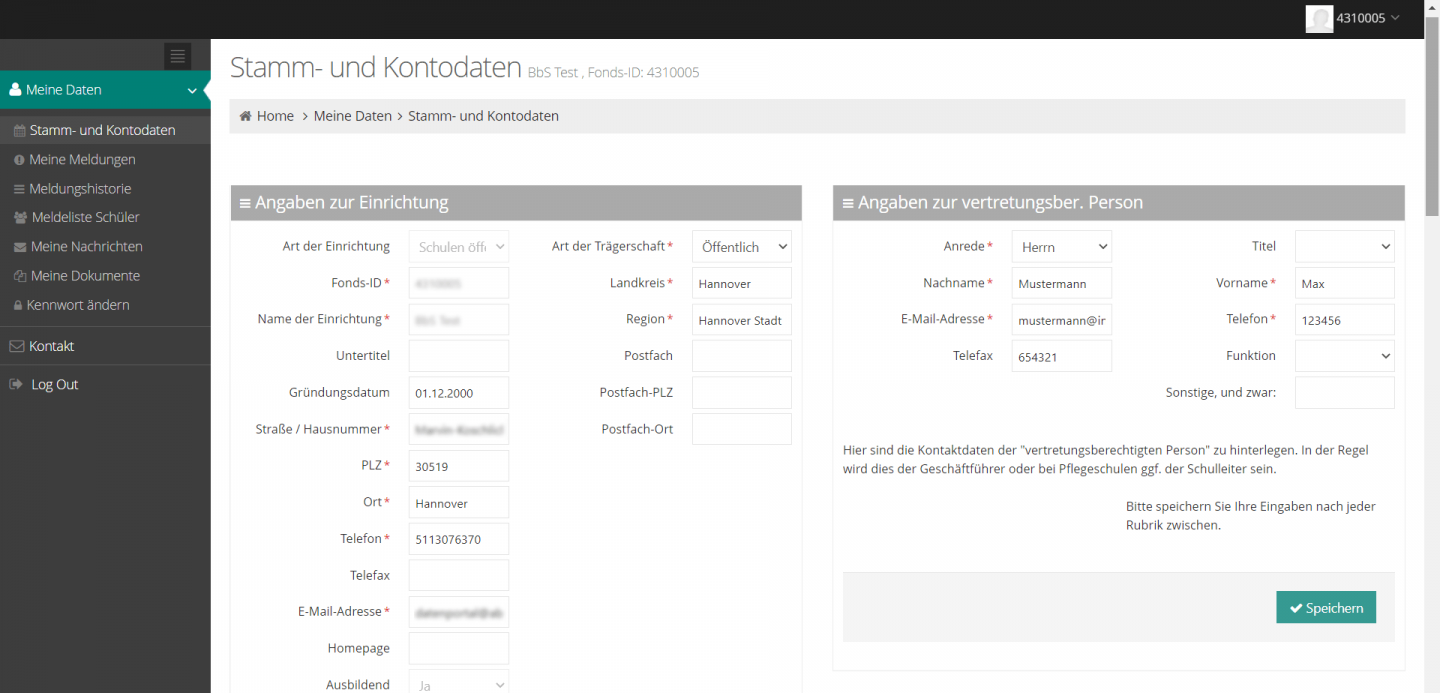The width and height of the screenshot is (1440, 693).
Task: Open the Titel dropdown
Action: pos(1345,246)
